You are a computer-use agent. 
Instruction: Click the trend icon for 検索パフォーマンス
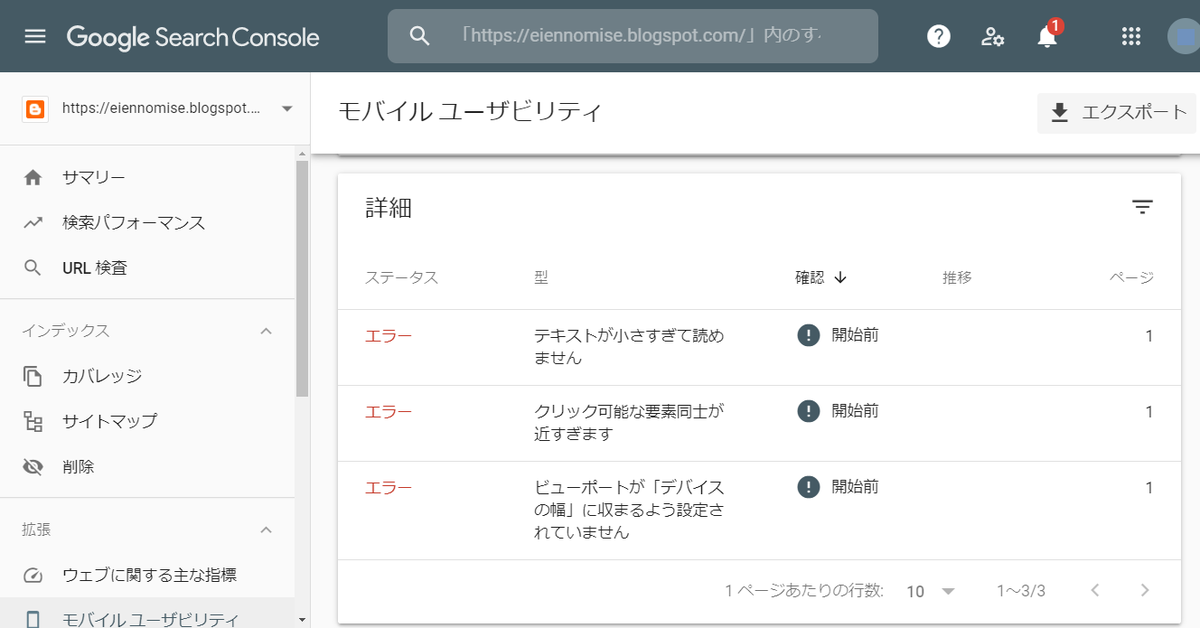pyautogui.click(x=33, y=222)
